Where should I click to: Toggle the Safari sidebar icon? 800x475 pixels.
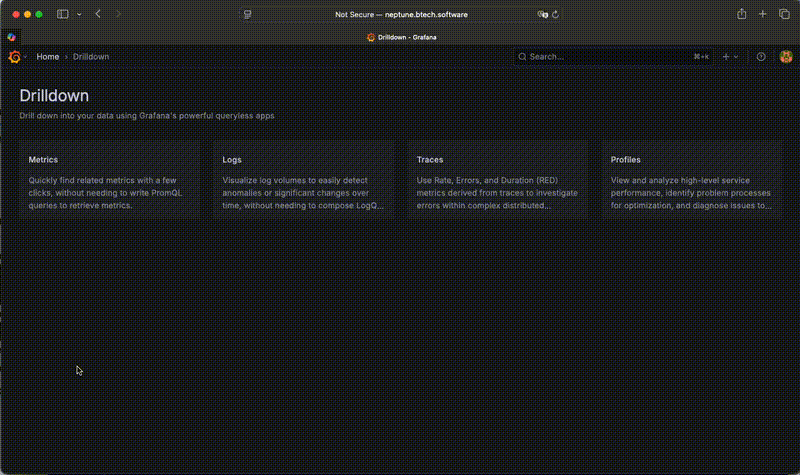(x=63, y=14)
